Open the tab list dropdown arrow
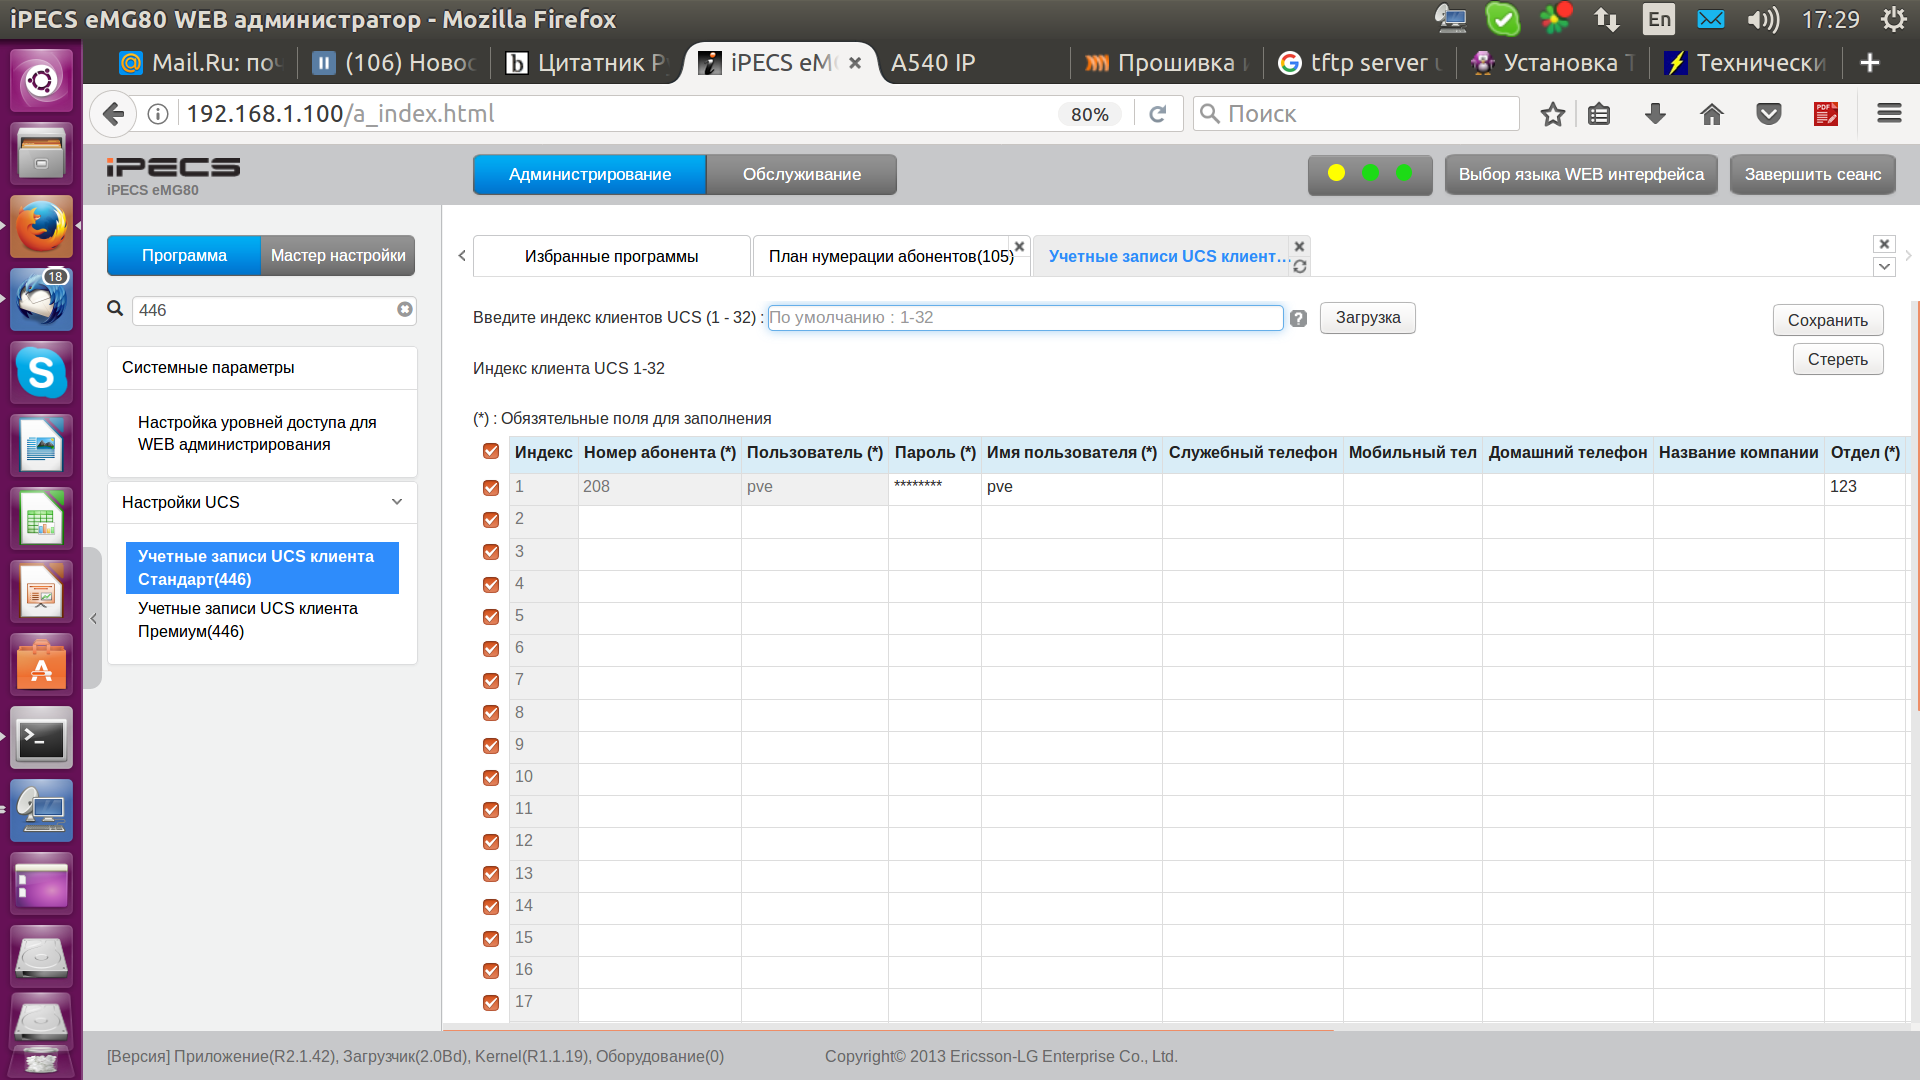 (1884, 267)
